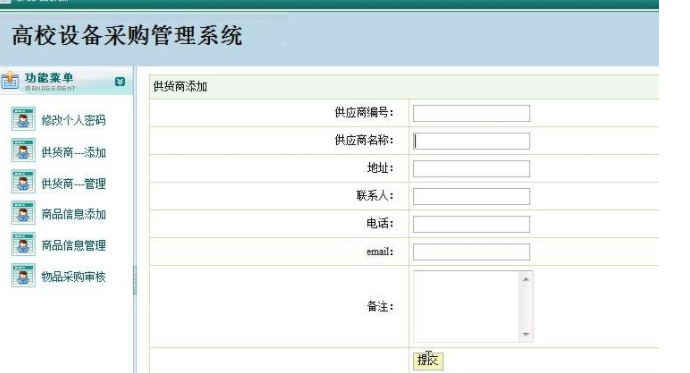Click the 高校设备采购管理系统 title
The height and width of the screenshot is (373, 690).
(x=127, y=36)
